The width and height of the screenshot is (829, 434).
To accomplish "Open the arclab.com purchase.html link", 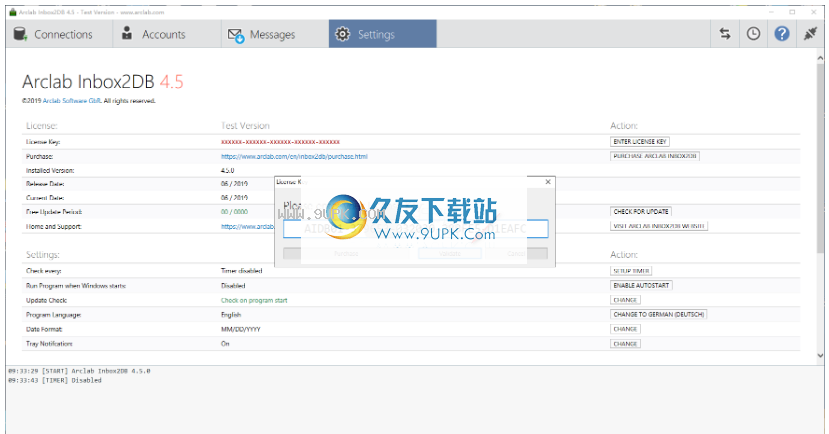I will 294,156.
